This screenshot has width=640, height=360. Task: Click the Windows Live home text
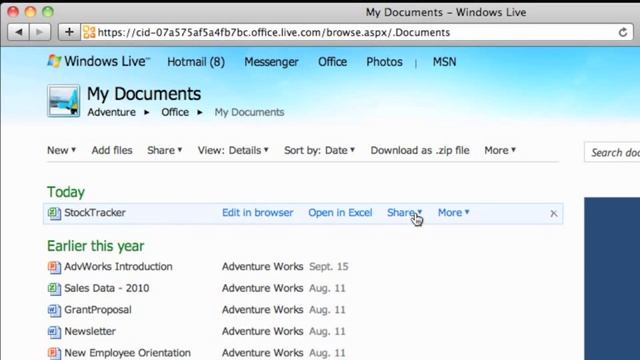click(107, 61)
